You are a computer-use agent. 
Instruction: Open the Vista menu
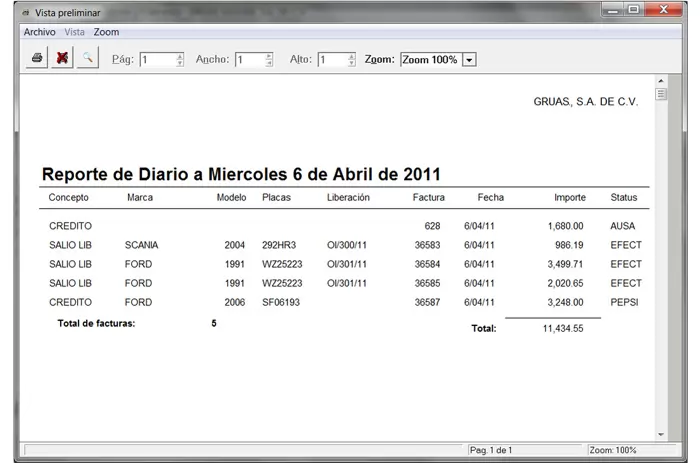(75, 32)
